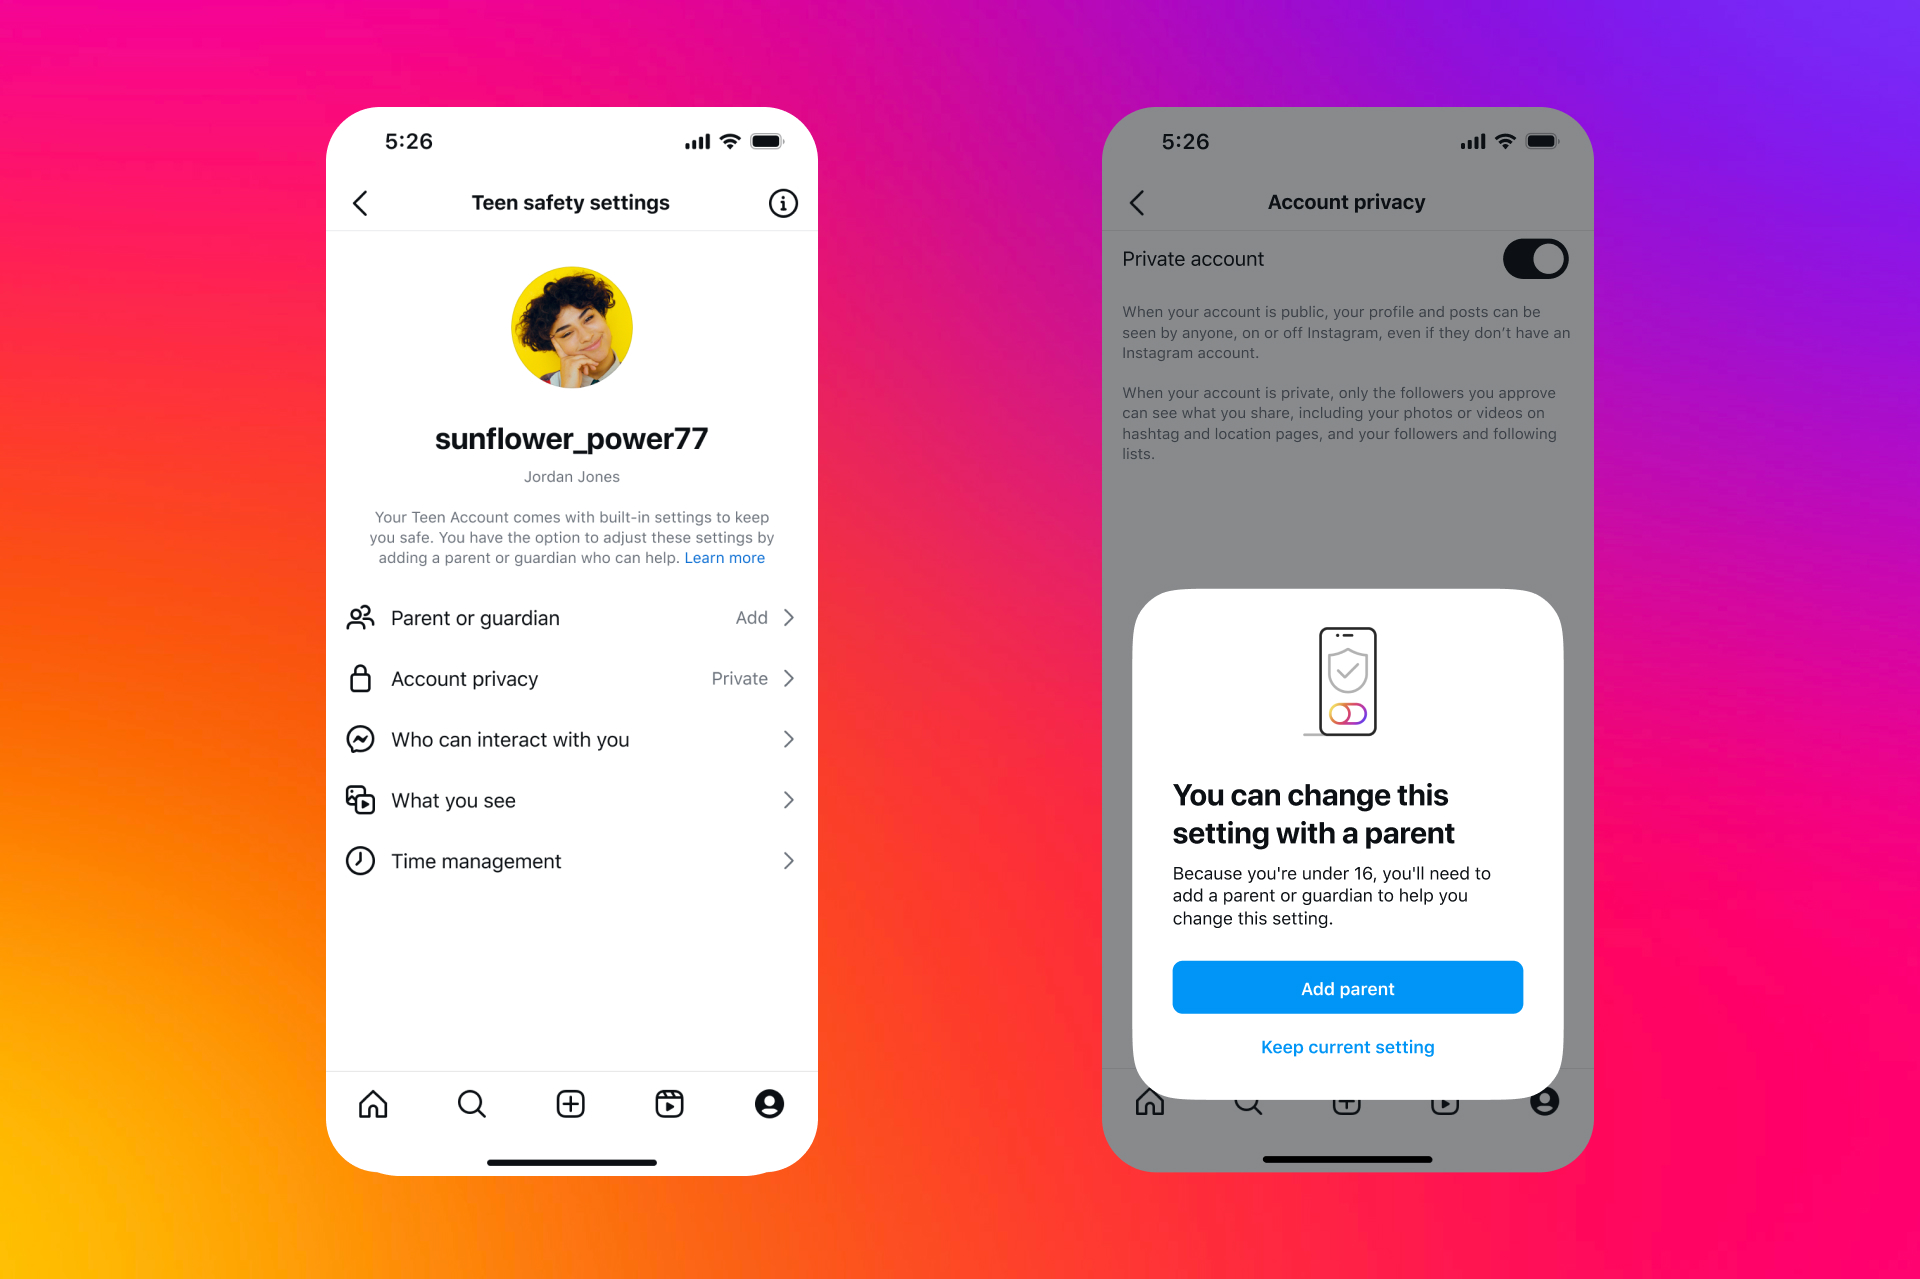Toggle the Private account switch
This screenshot has width=1920, height=1279.
coord(1535,257)
